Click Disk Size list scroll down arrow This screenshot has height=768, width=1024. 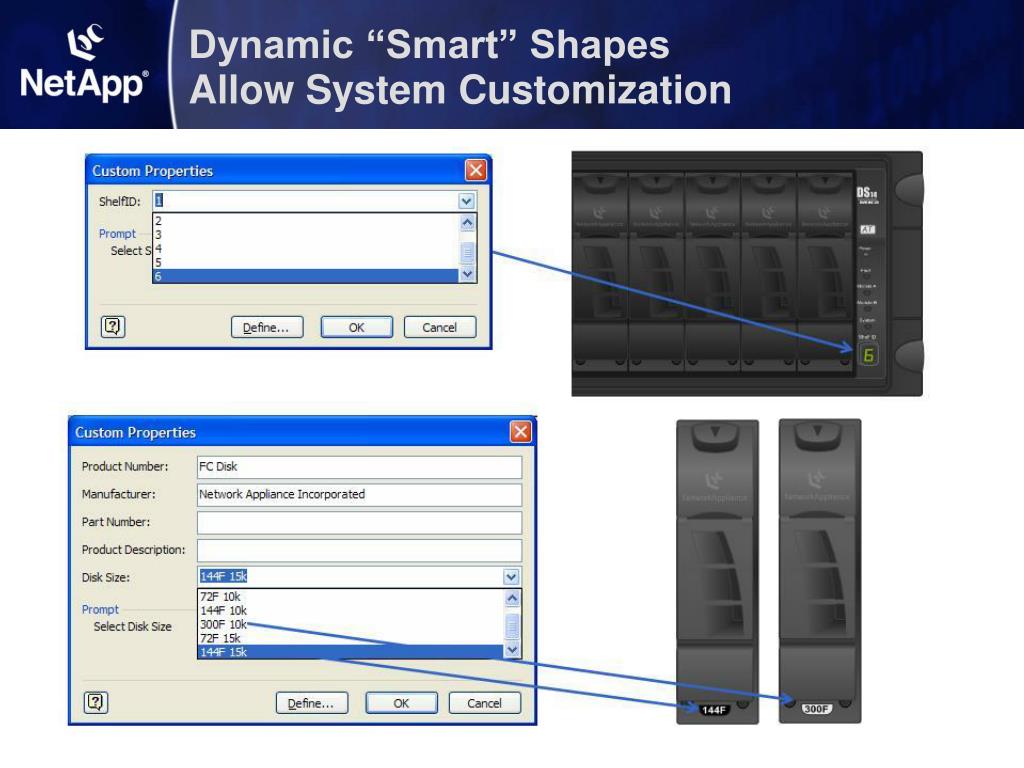click(512, 650)
